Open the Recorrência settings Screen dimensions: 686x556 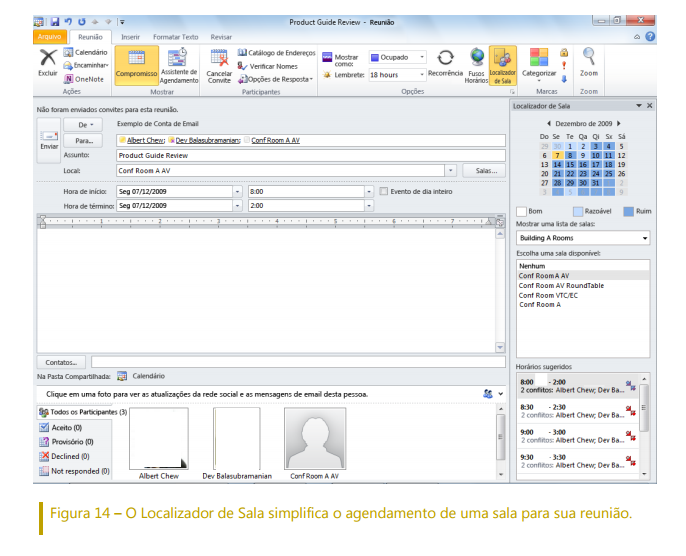[445, 62]
